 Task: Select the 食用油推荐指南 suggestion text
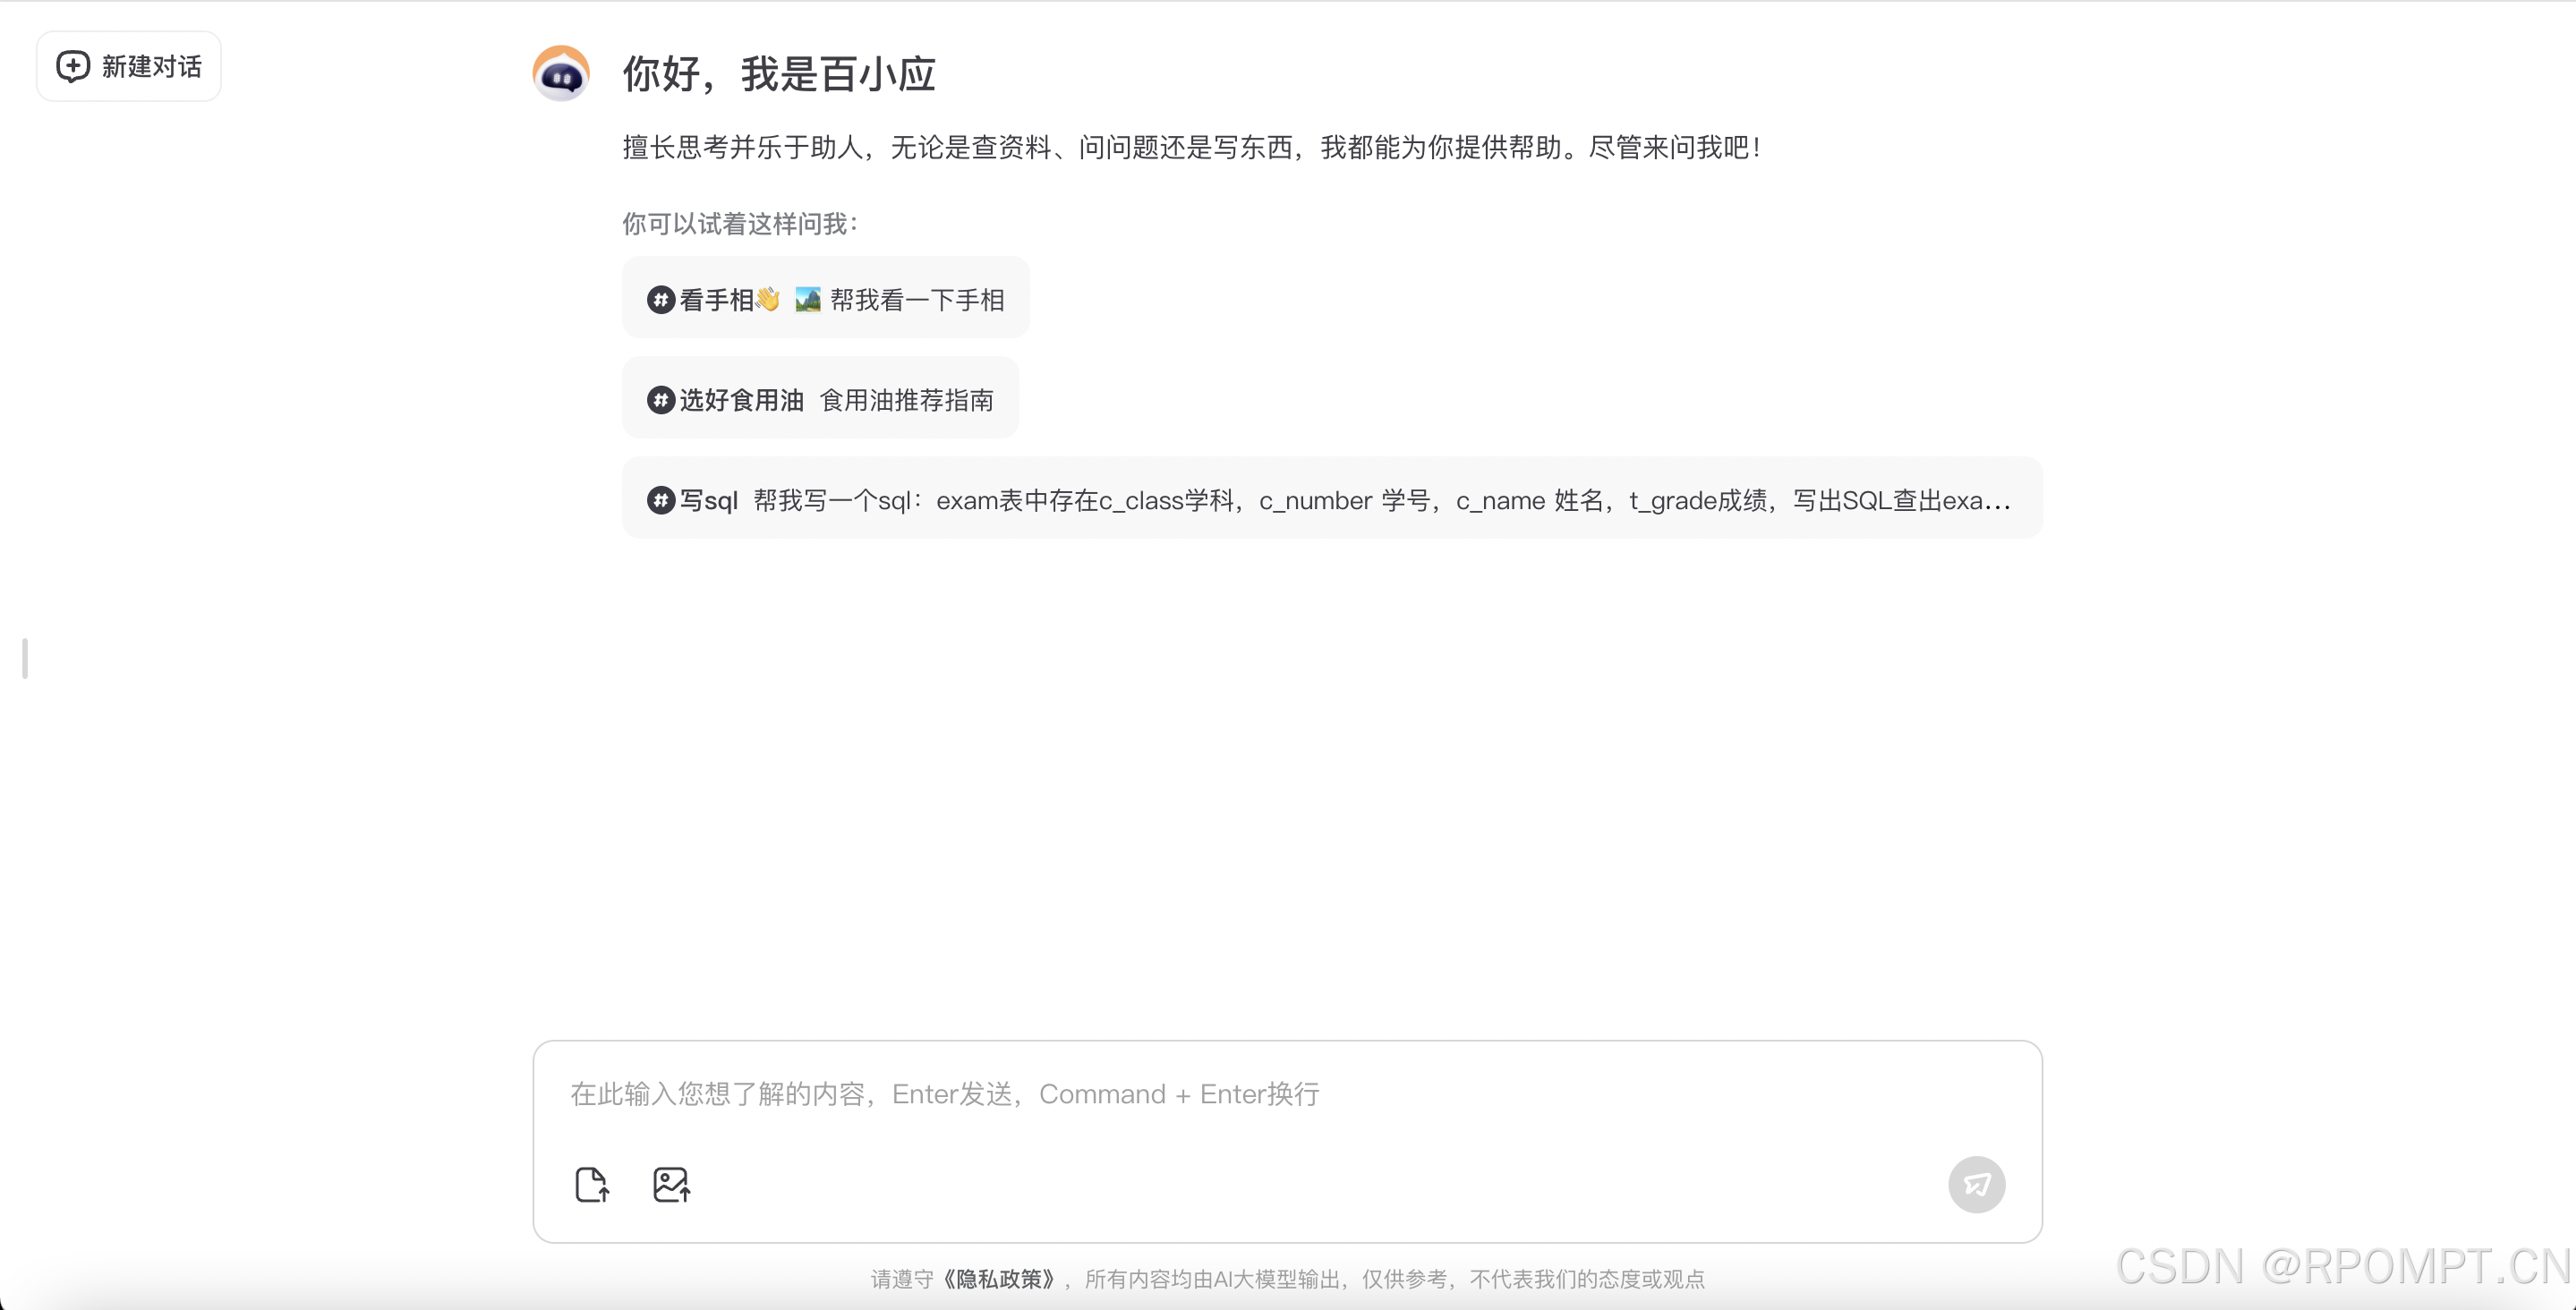coord(906,400)
